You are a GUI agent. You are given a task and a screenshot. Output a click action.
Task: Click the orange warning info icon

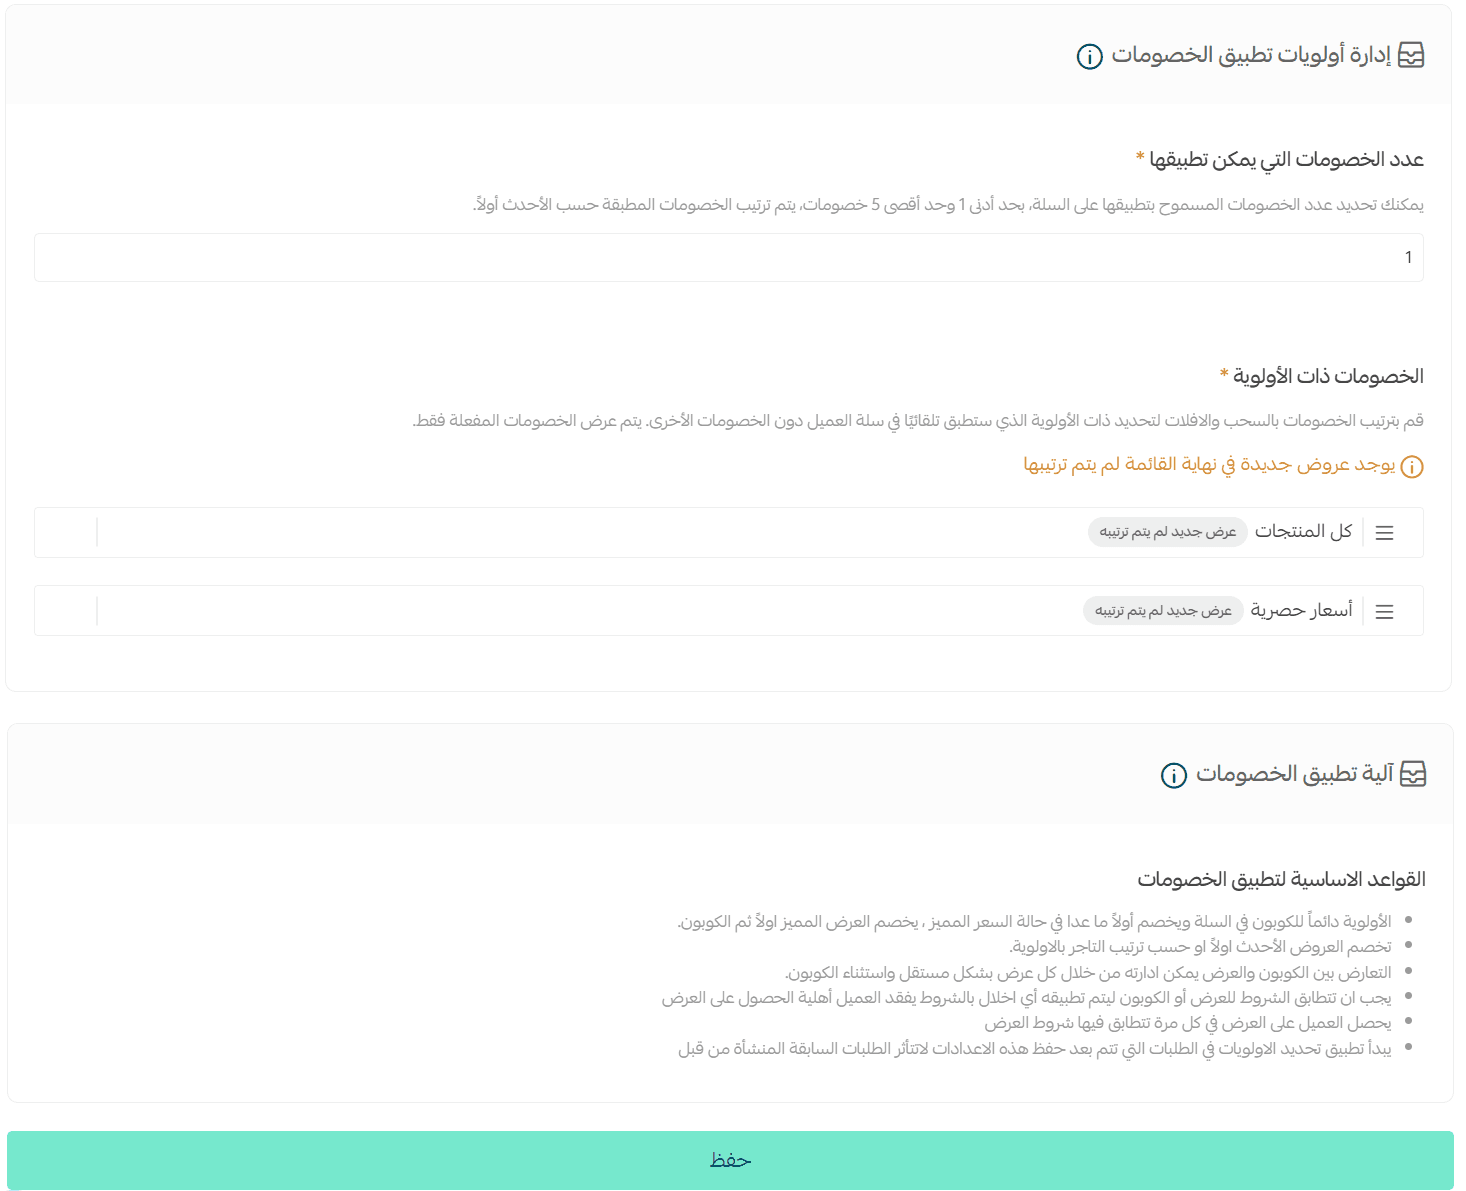[1411, 467]
